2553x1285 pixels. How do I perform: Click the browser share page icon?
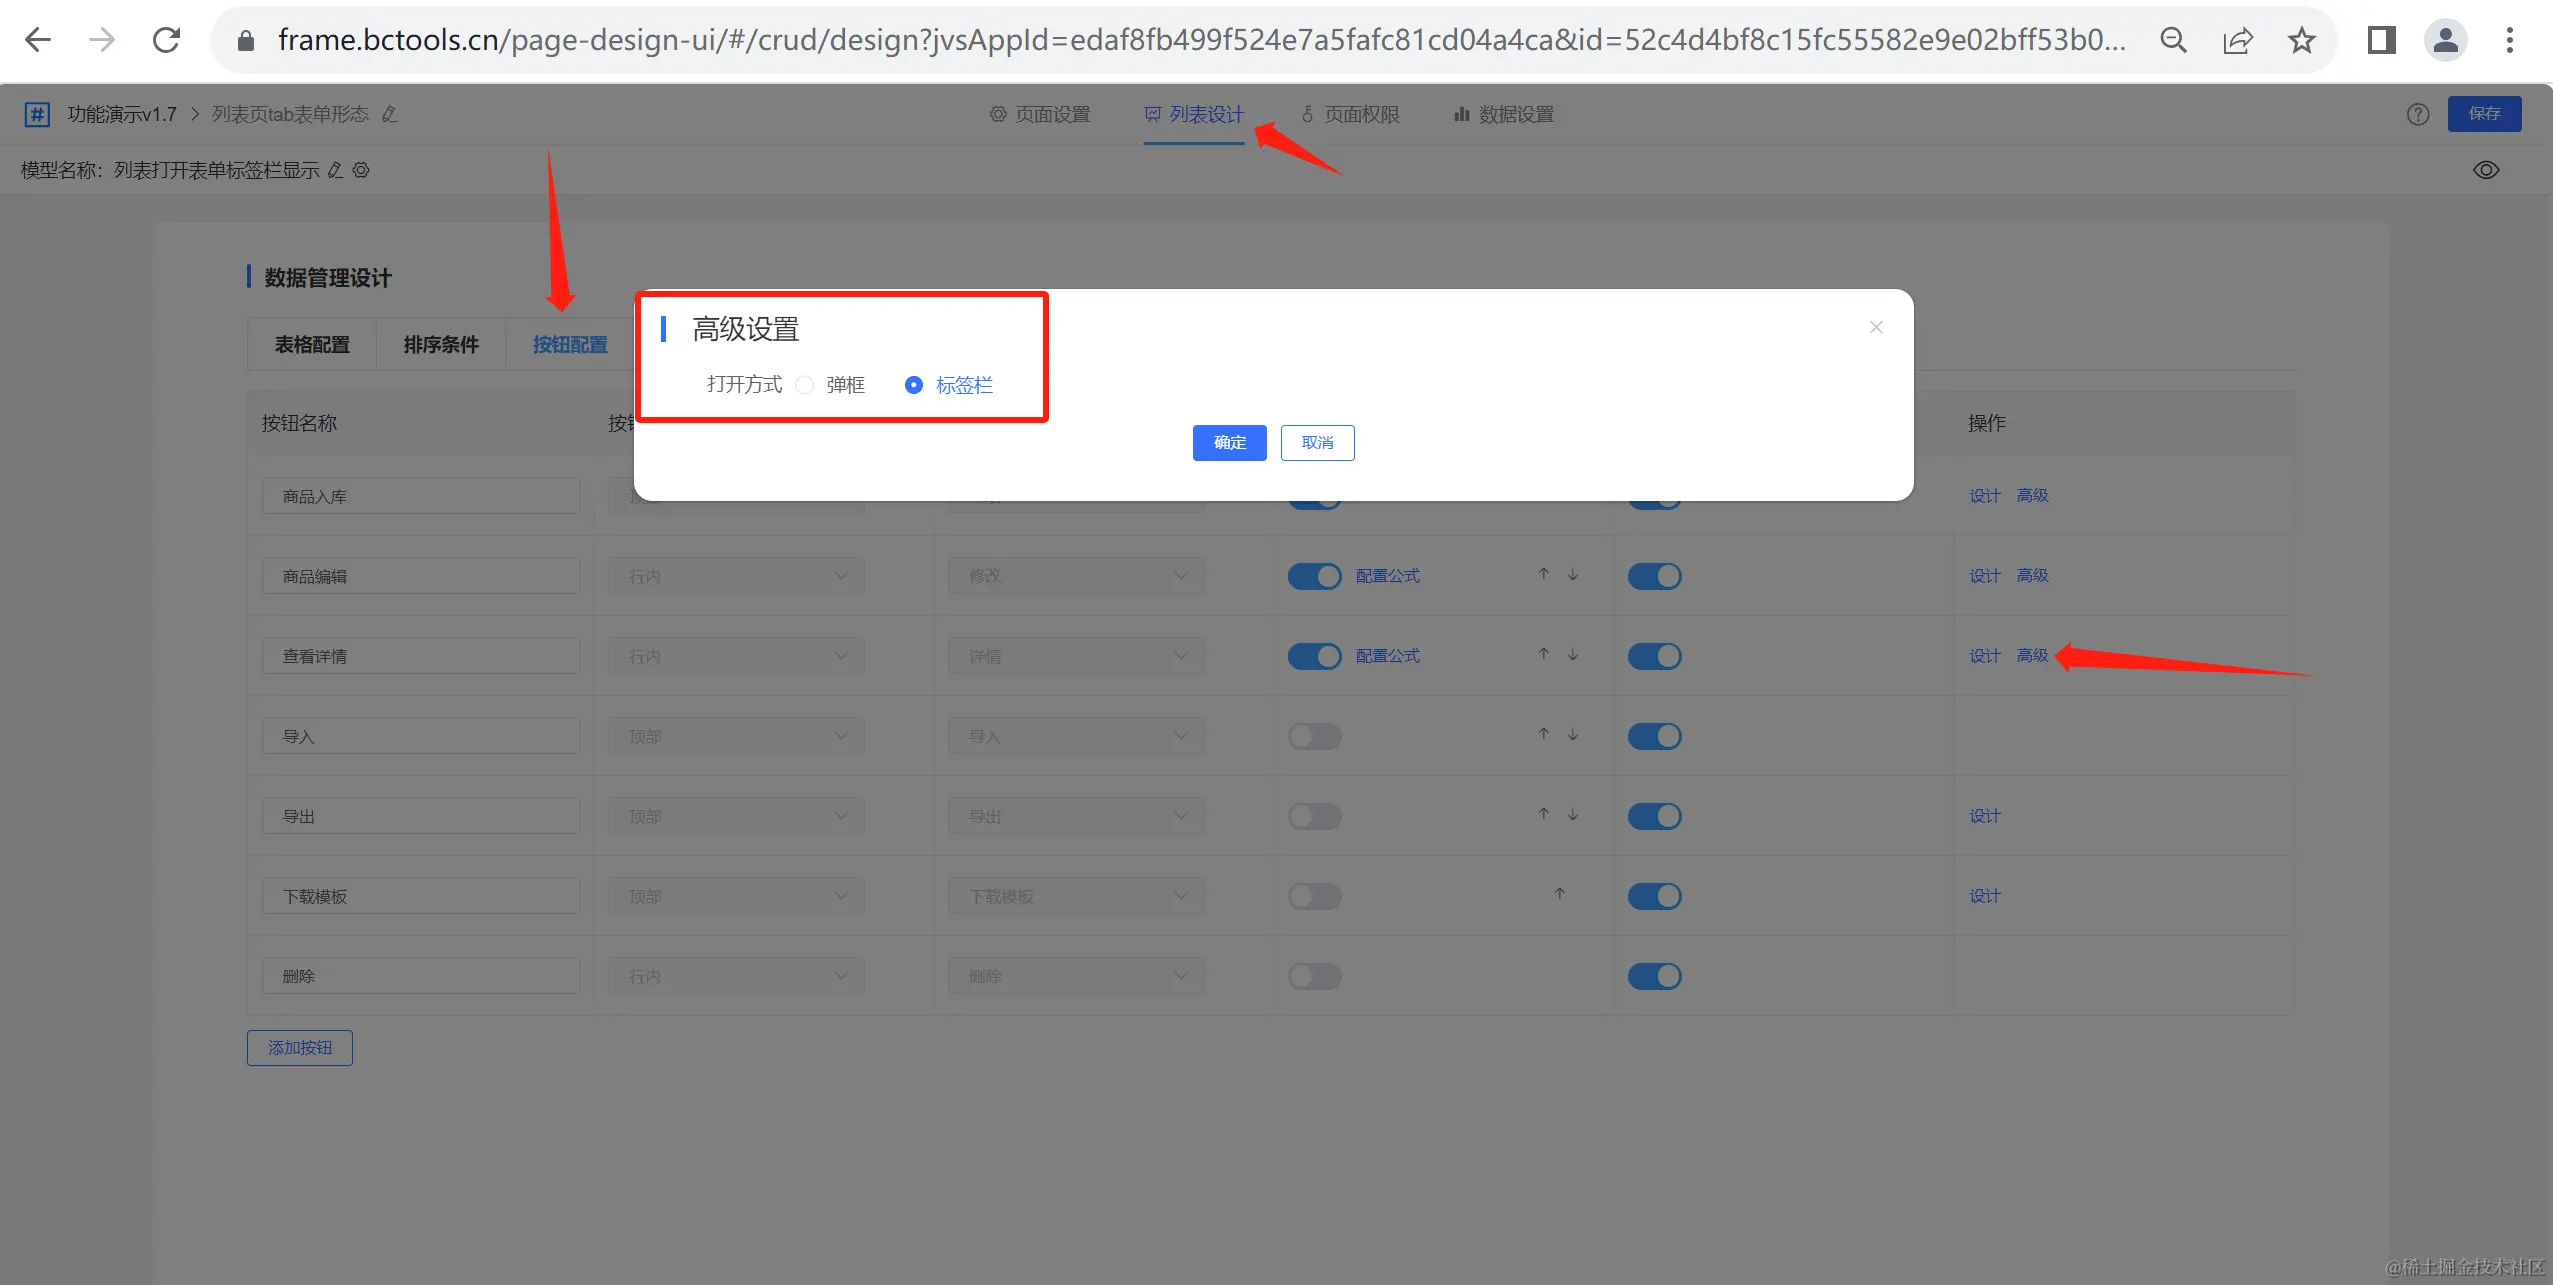coord(2237,40)
